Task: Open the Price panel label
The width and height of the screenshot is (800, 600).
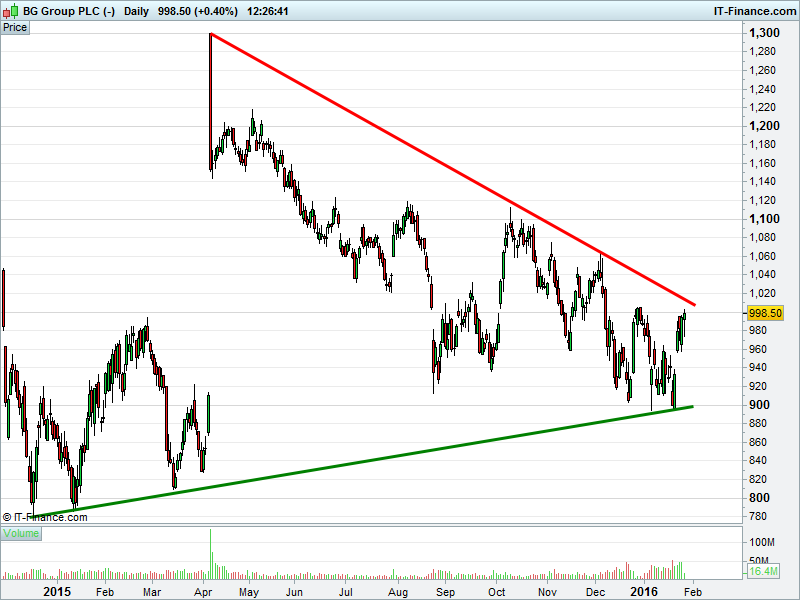Action: coord(15,27)
